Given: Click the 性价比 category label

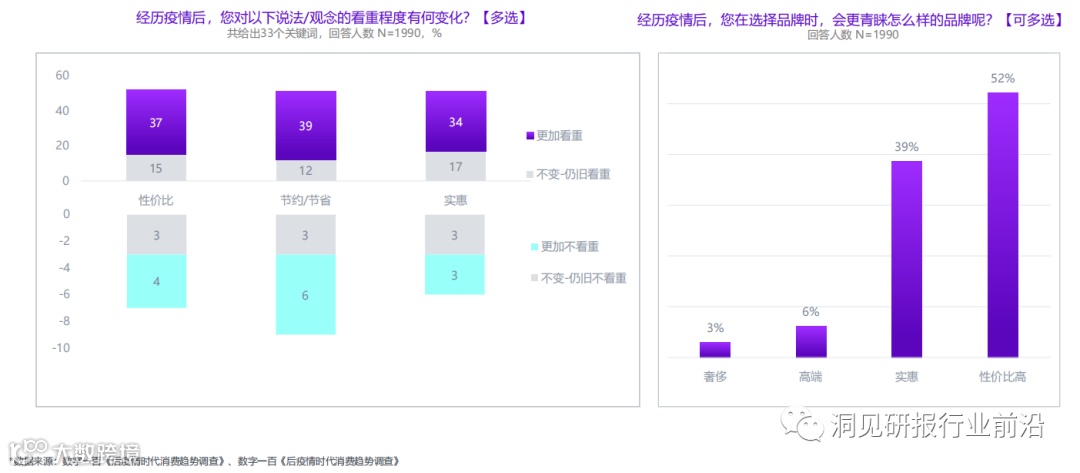Looking at the screenshot, I should [156, 200].
